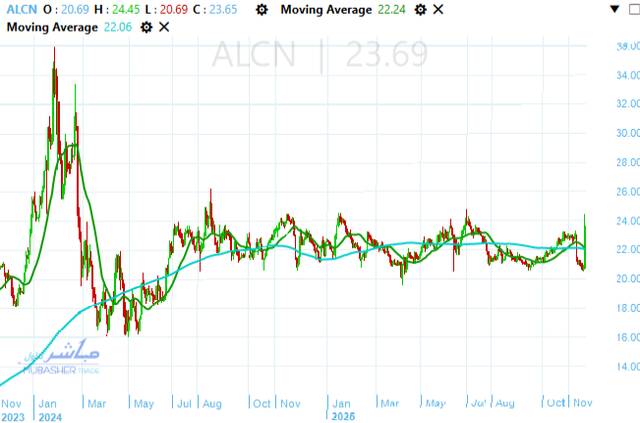
Task: Select the Moving Average 22.24 legend label
Action: [330, 10]
